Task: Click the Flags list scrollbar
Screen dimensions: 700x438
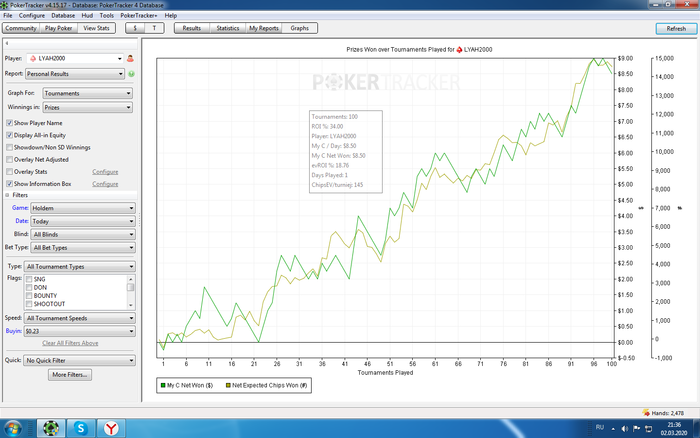Action: 130,292
